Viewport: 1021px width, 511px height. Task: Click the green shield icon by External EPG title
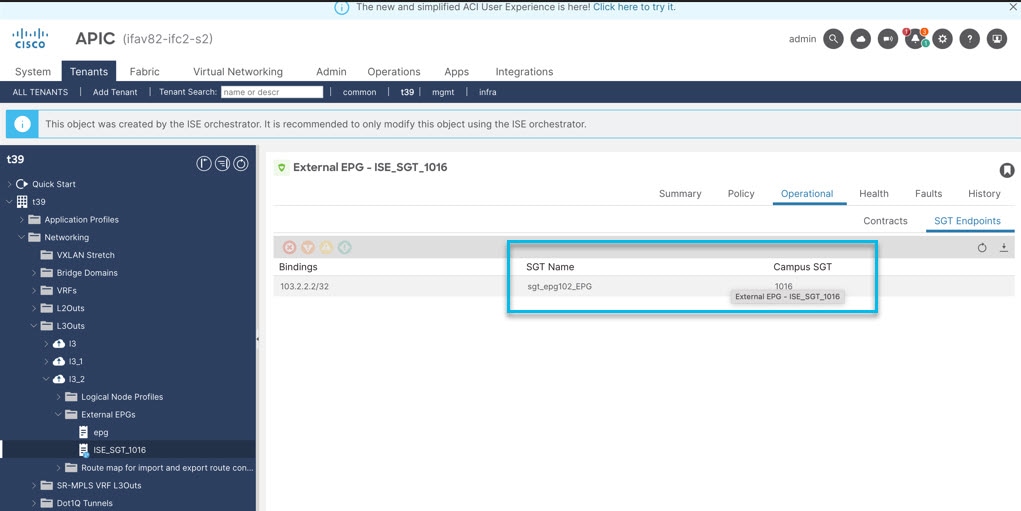[281, 168]
